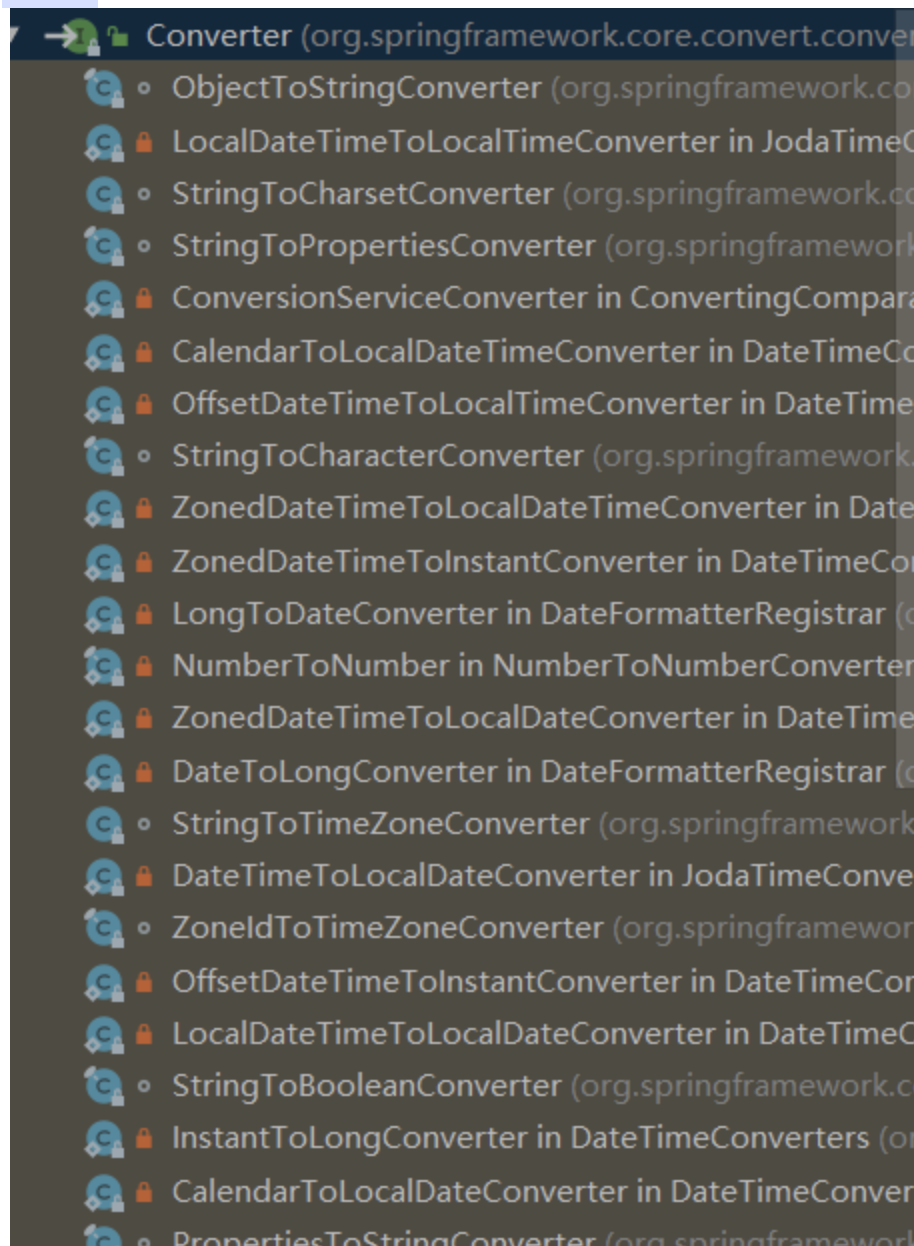914x1246 pixels.
Task: Click the class icon beside DateTimeToLocalDateConverter
Action: pos(104,877)
